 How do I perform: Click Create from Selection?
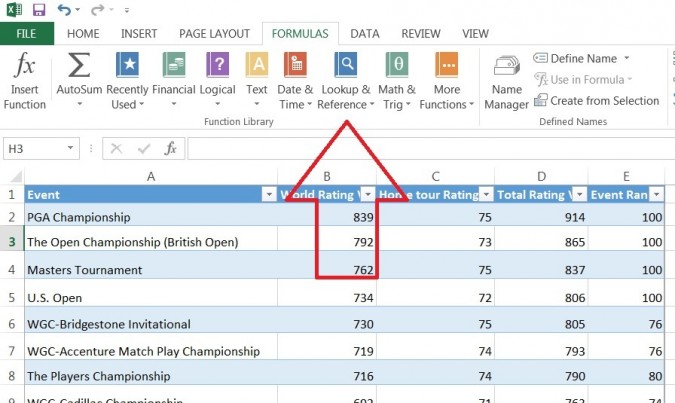point(597,101)
